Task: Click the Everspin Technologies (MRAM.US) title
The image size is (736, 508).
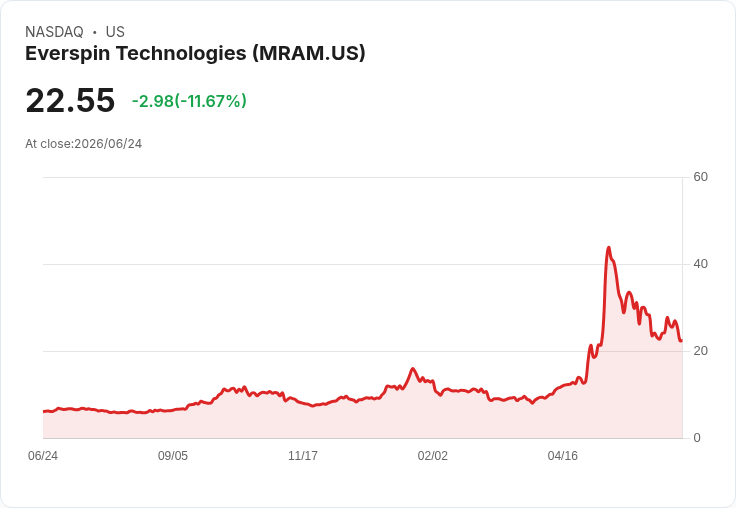Action: tap(195, 54)
